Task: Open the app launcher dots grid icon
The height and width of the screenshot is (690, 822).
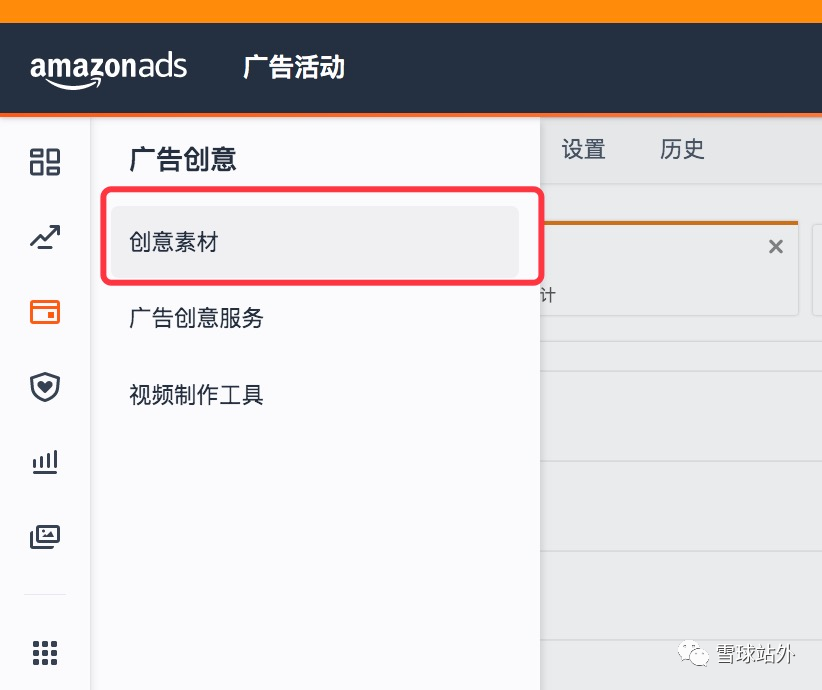Action: (45, 653)
